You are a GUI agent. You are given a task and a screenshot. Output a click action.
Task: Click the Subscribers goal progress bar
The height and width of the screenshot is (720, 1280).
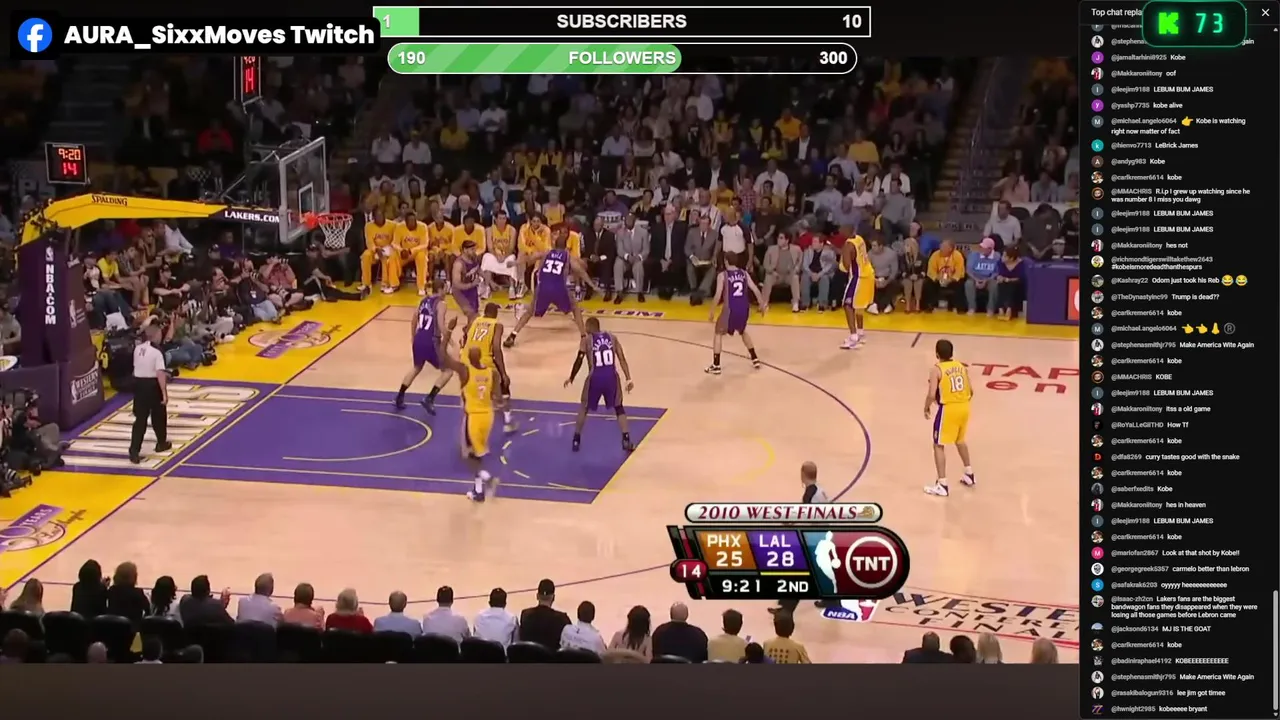pyautogui.click(x=624, y=21)
